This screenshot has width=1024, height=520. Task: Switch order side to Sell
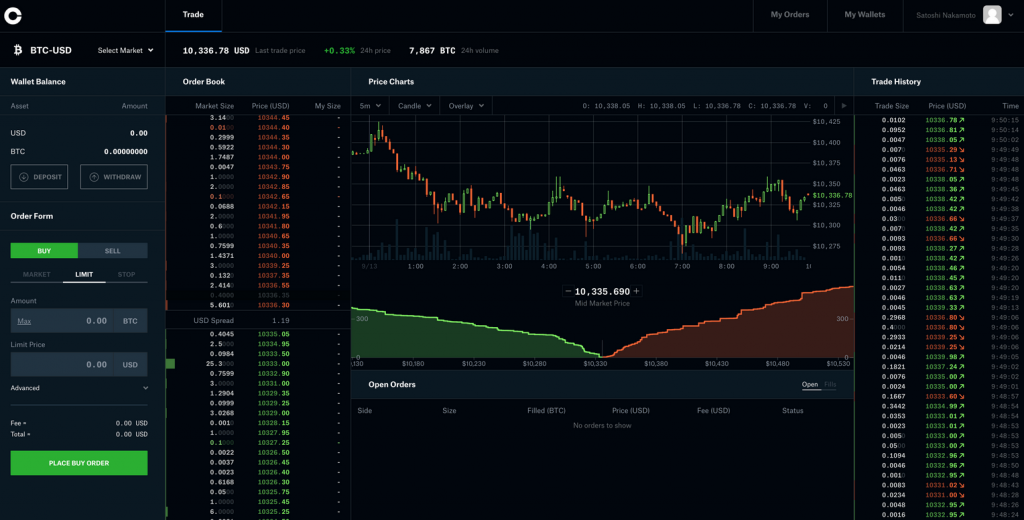tap(113, 251)
